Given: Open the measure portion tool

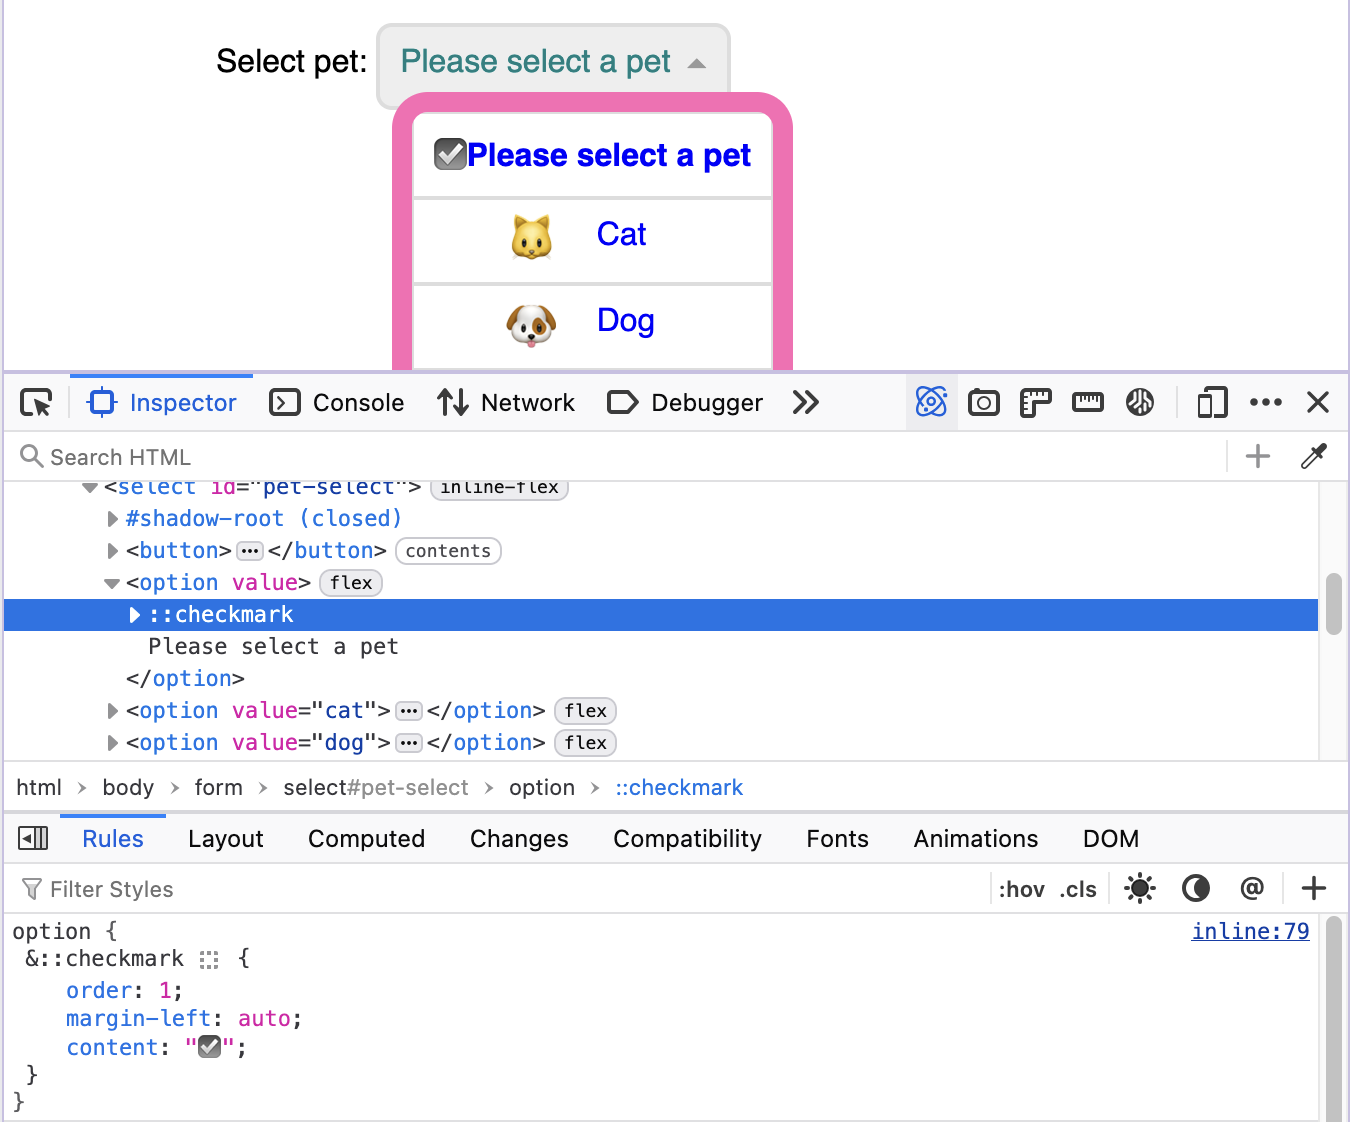Looking at the screenshot, I should point(1088,403).
